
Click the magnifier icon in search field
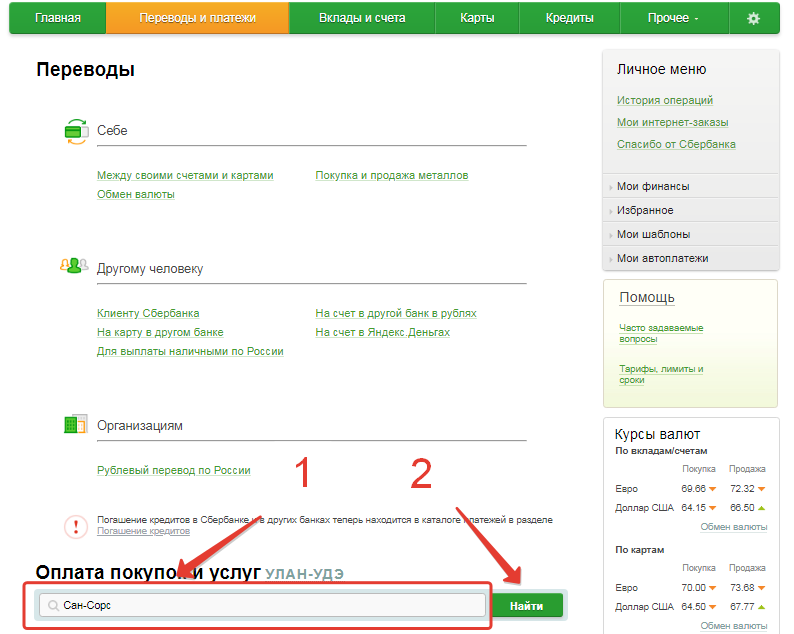pyautogui.click(x=53, y=605)
